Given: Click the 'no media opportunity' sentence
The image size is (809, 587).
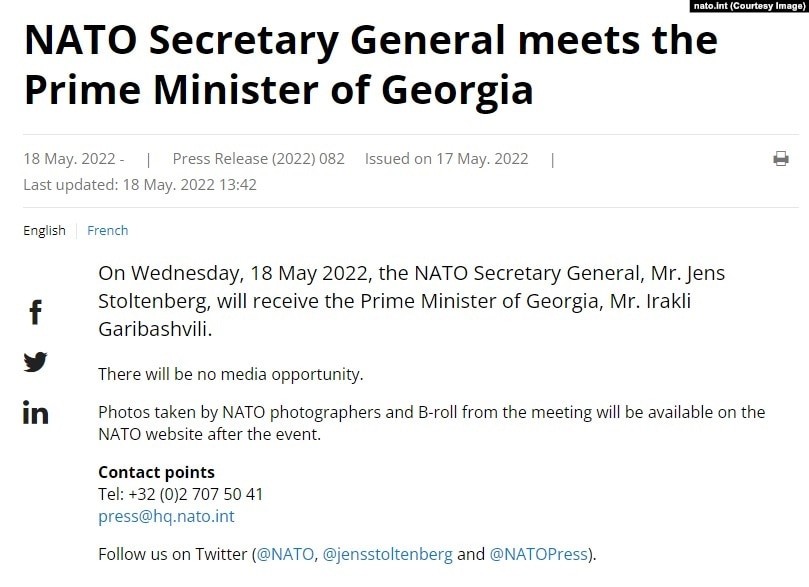Looking at the screenshot, I should pyautogui.click(x=230, y=375).
